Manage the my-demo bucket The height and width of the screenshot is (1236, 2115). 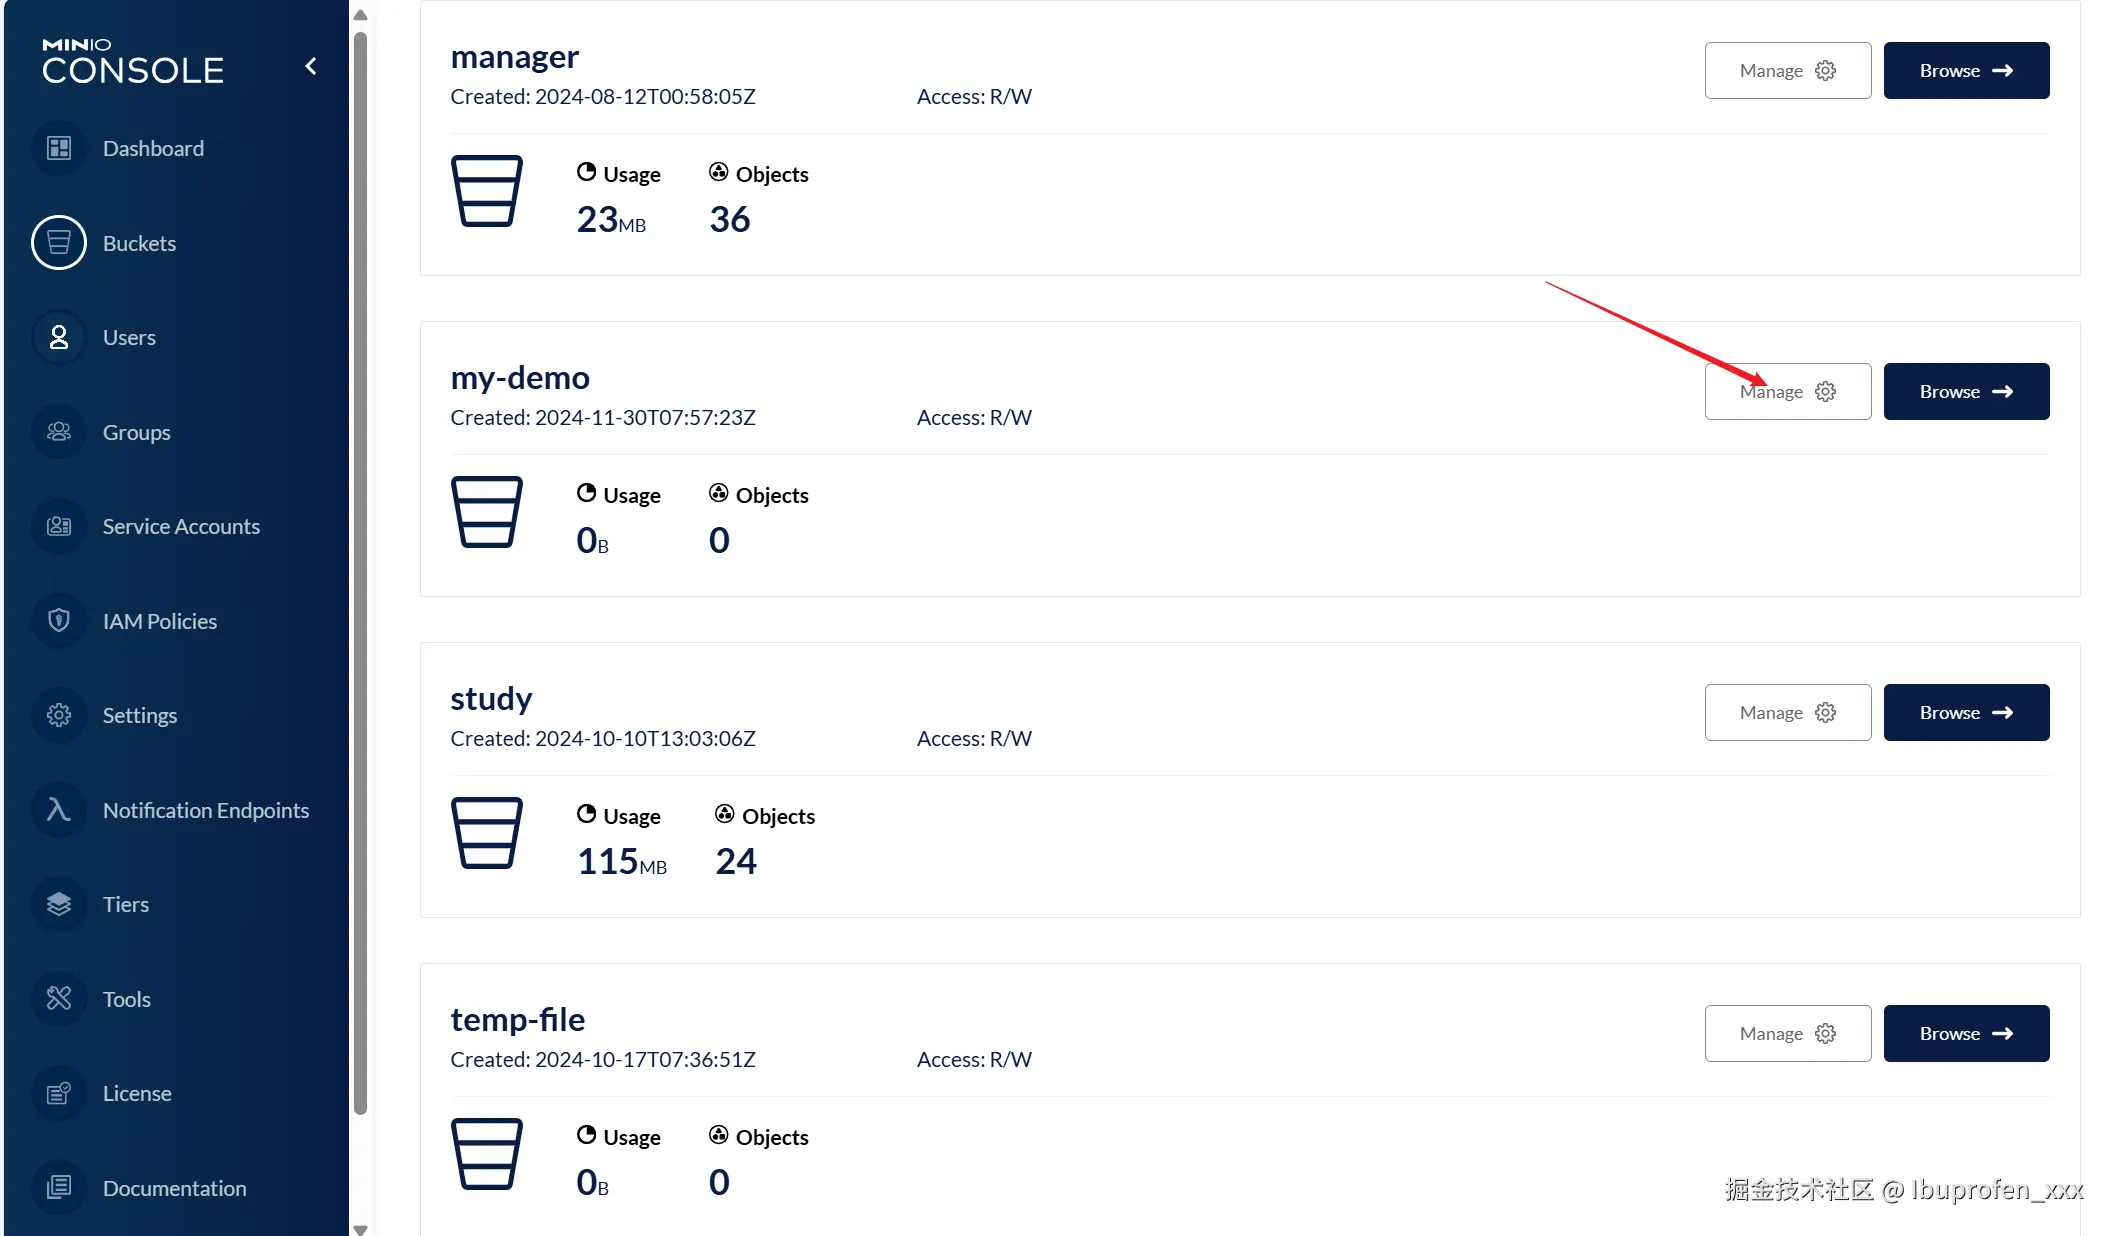tap(1787, 392)
